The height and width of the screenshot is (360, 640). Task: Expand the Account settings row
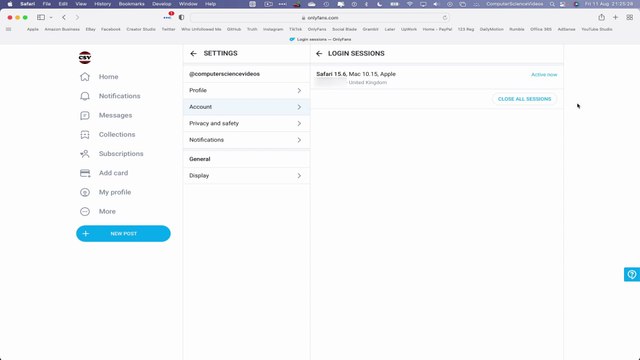[x=246, y=107]
